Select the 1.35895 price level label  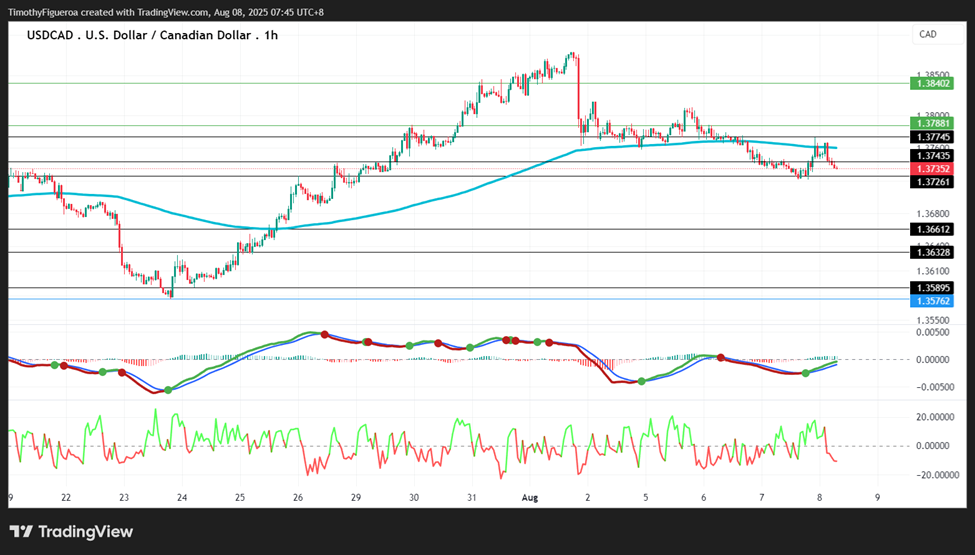pos(931,288)
